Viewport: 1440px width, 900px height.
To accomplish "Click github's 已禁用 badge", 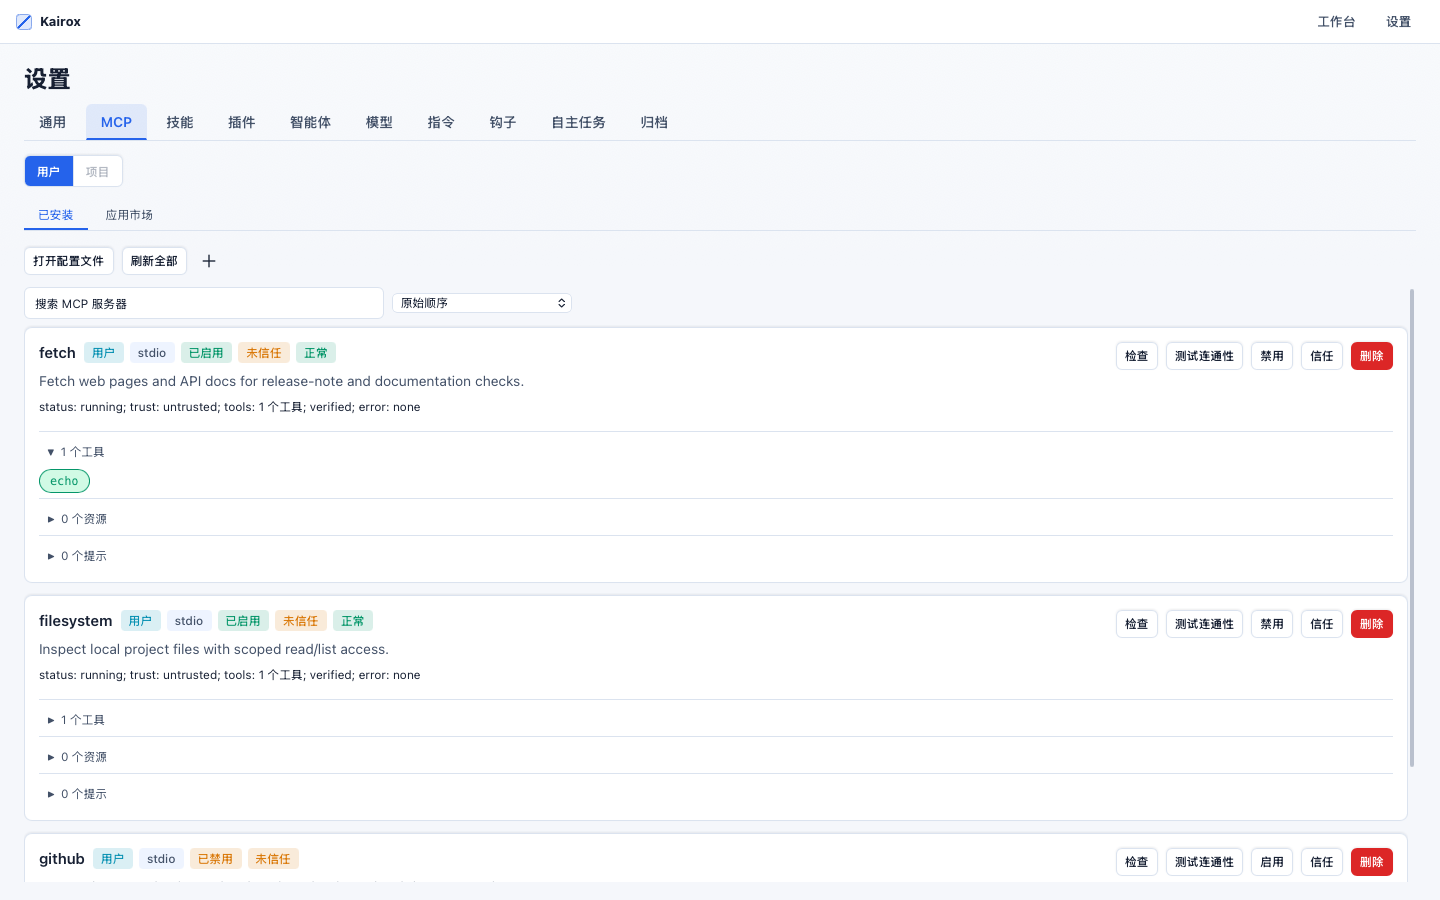I will pos(215,859).
